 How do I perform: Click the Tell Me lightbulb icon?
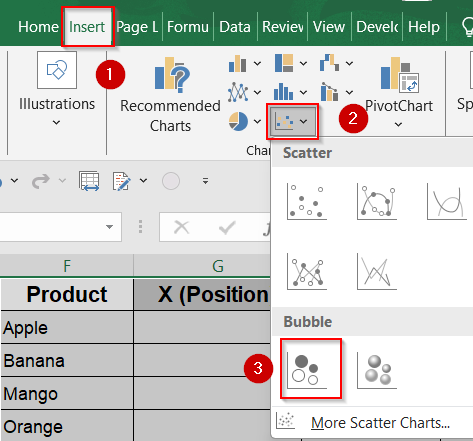click(468, 27)
